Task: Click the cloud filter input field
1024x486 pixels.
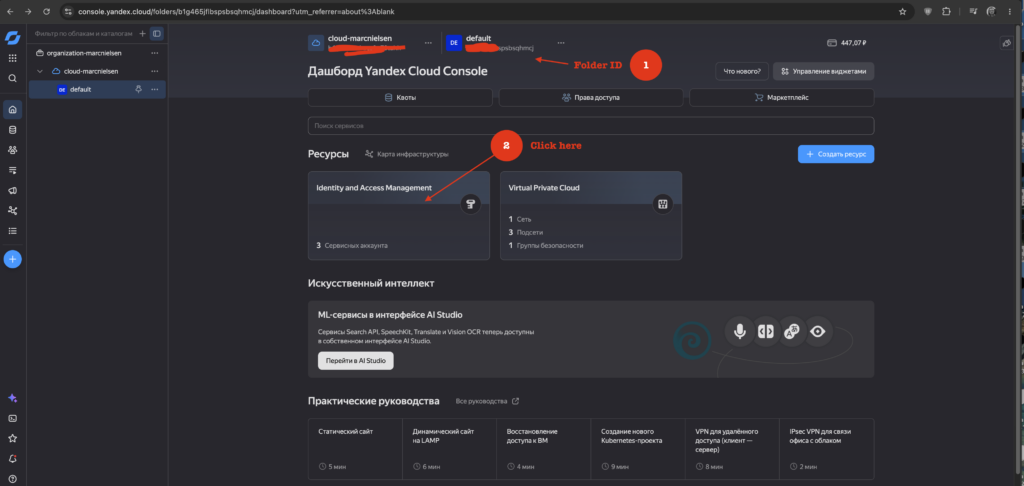Action: tap(84, 33)
